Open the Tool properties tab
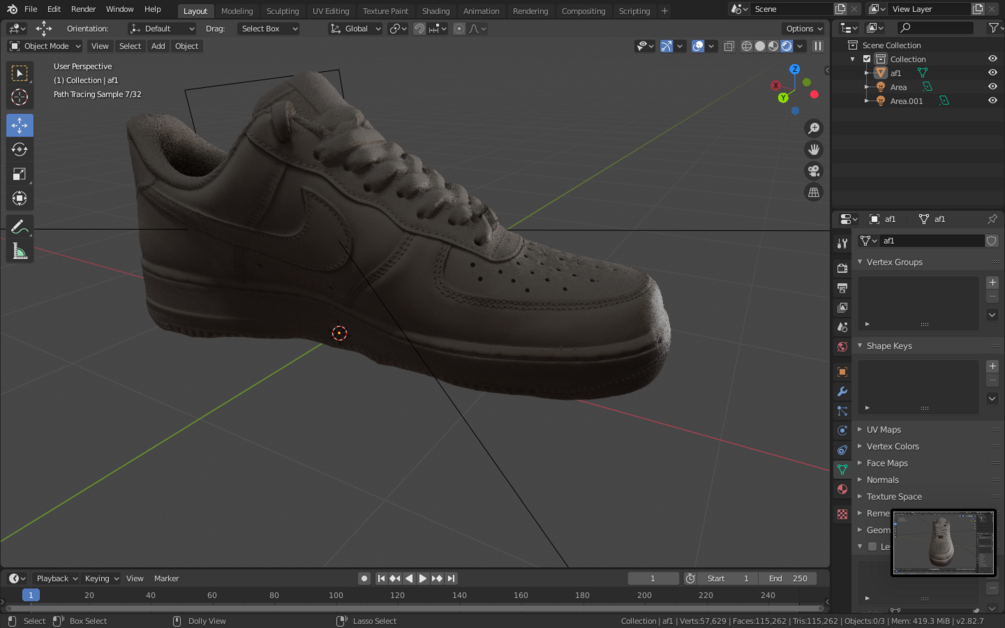1005x628 pixels. point(842,243)
